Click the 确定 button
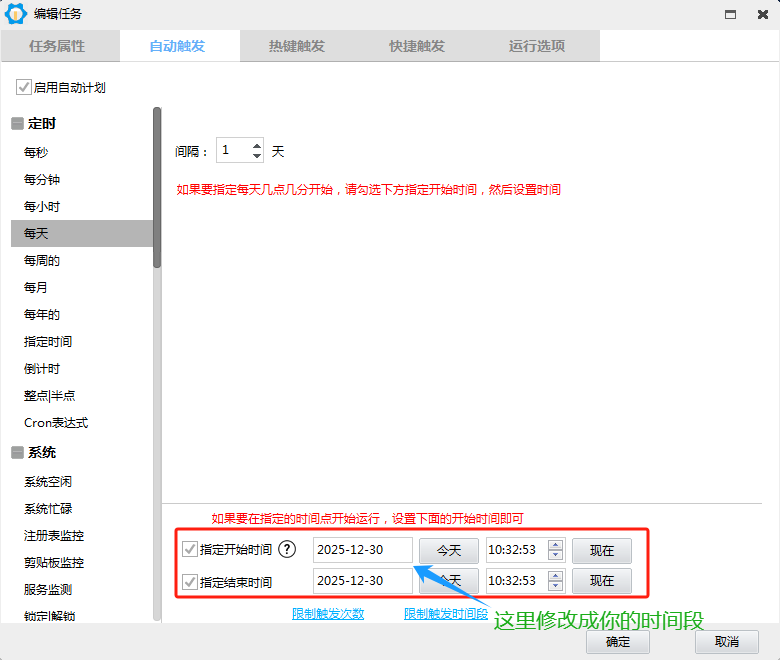780x660 pixels. coord(618,642)
